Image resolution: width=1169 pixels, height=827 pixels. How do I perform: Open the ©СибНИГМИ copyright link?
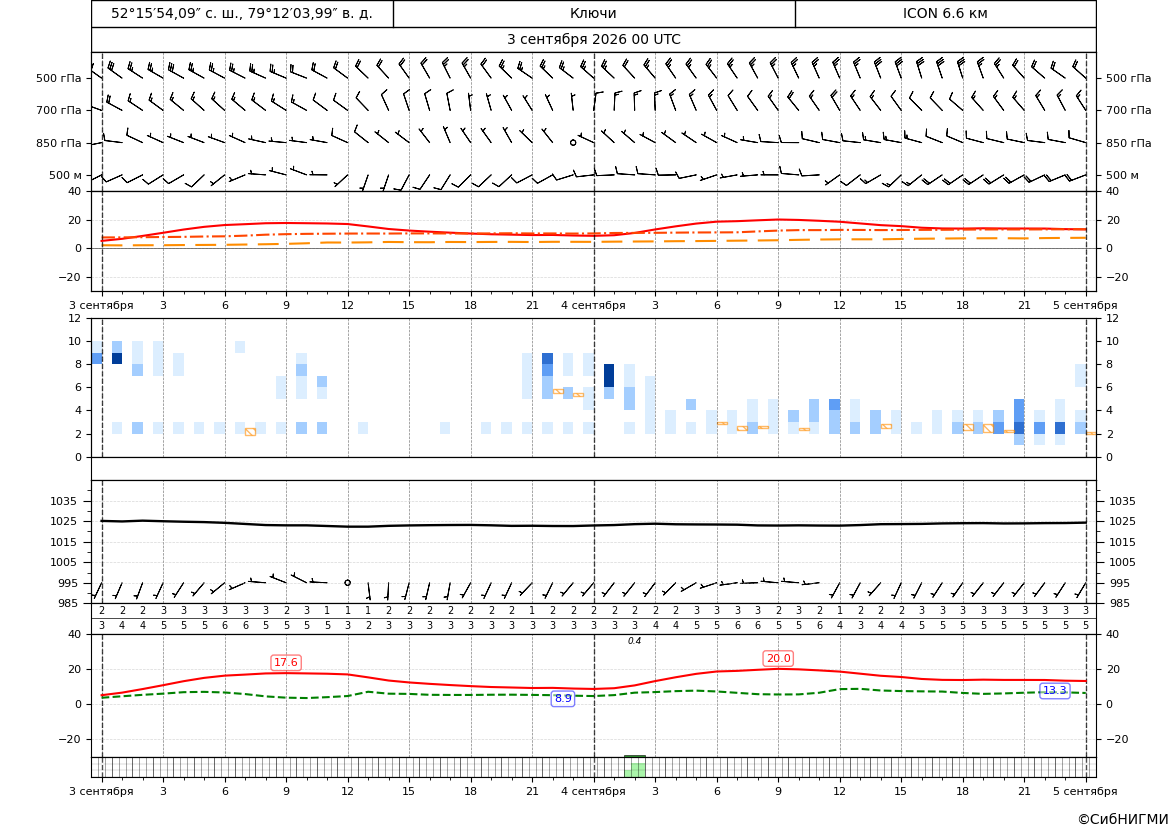pos(1123,819)
